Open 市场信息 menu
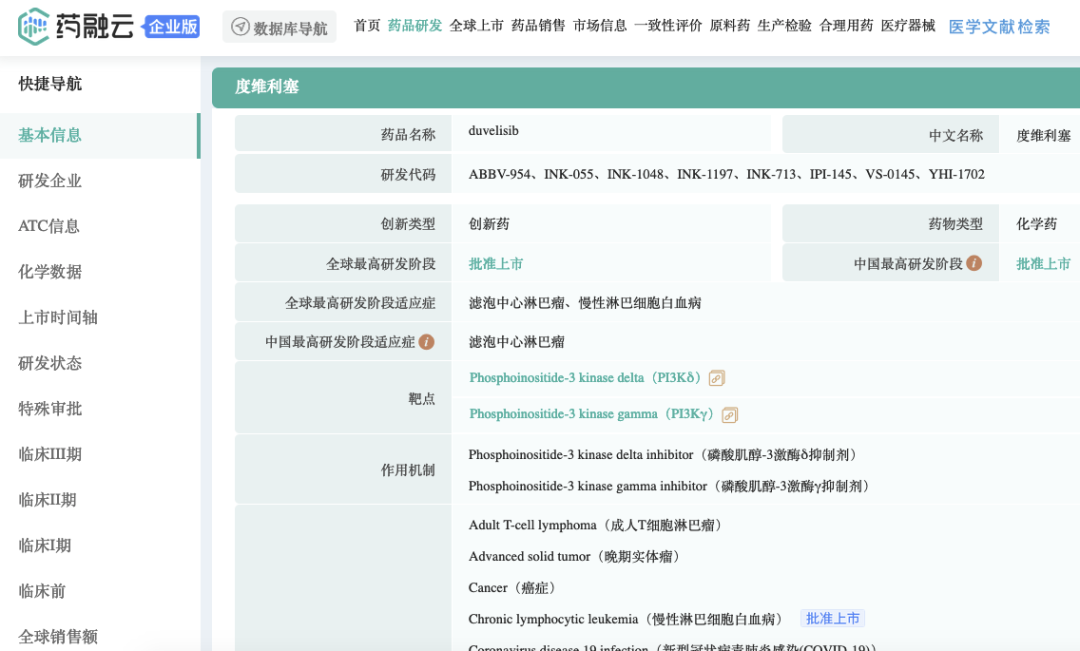 [x=600, y=25]
